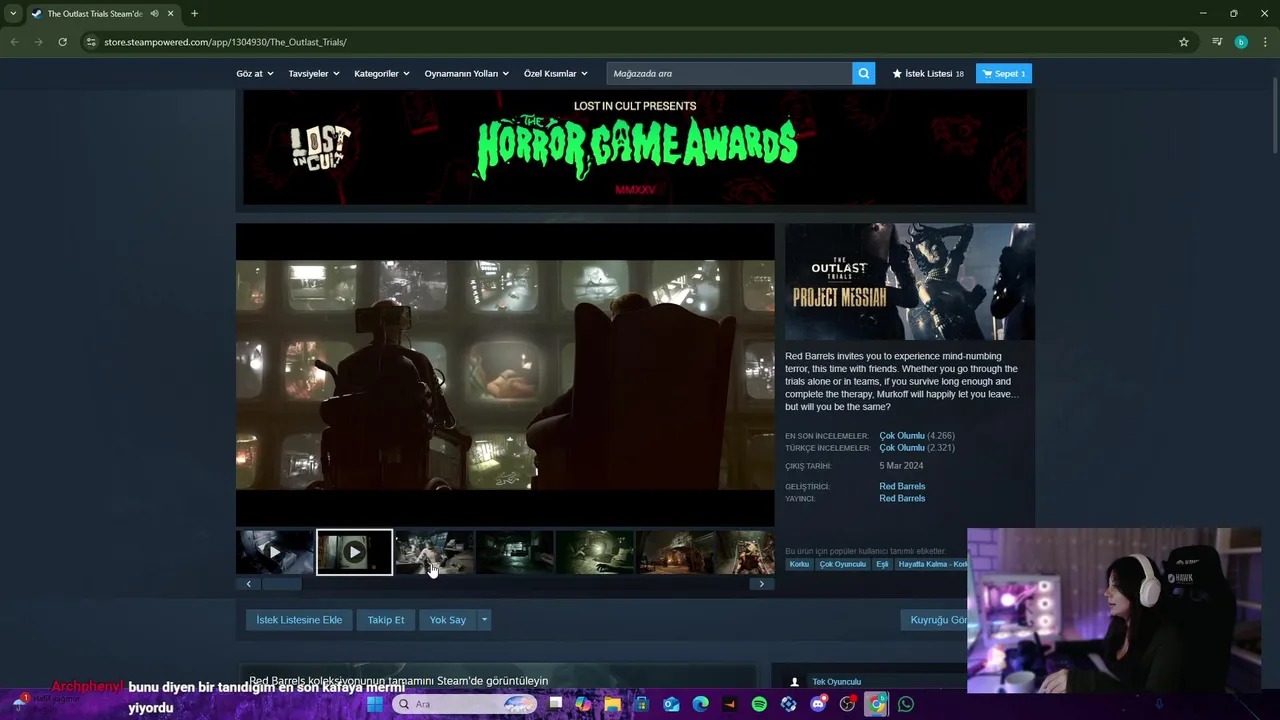Viewport: 1280px width, 720px height.
Task: Open Spotify from the taskbar
Action: pyautogui.click(x=759, y=704)
